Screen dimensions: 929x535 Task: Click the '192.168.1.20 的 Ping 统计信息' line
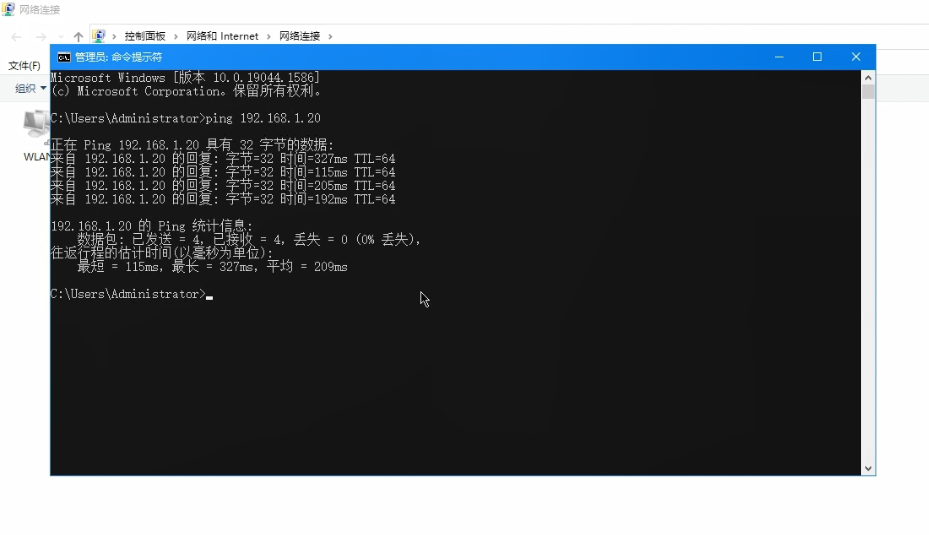(152, 226)
